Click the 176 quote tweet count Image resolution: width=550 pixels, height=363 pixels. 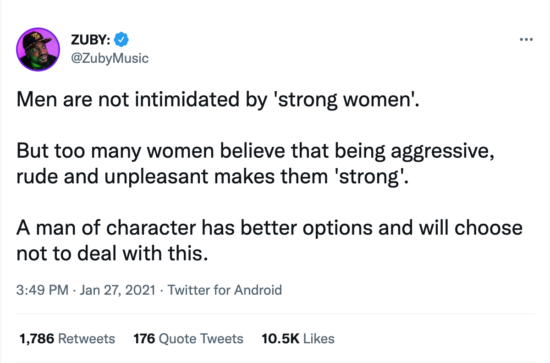pos(144,339)
